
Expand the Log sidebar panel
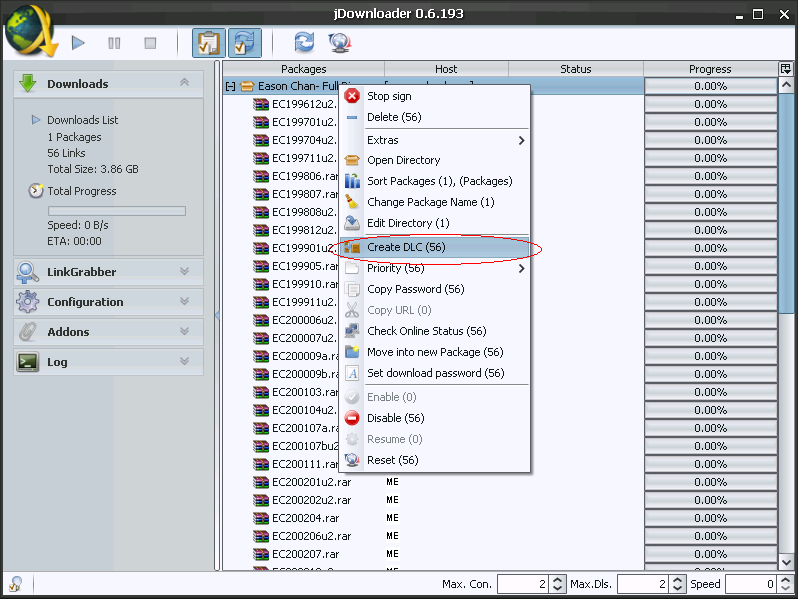[x=184, y=361]
